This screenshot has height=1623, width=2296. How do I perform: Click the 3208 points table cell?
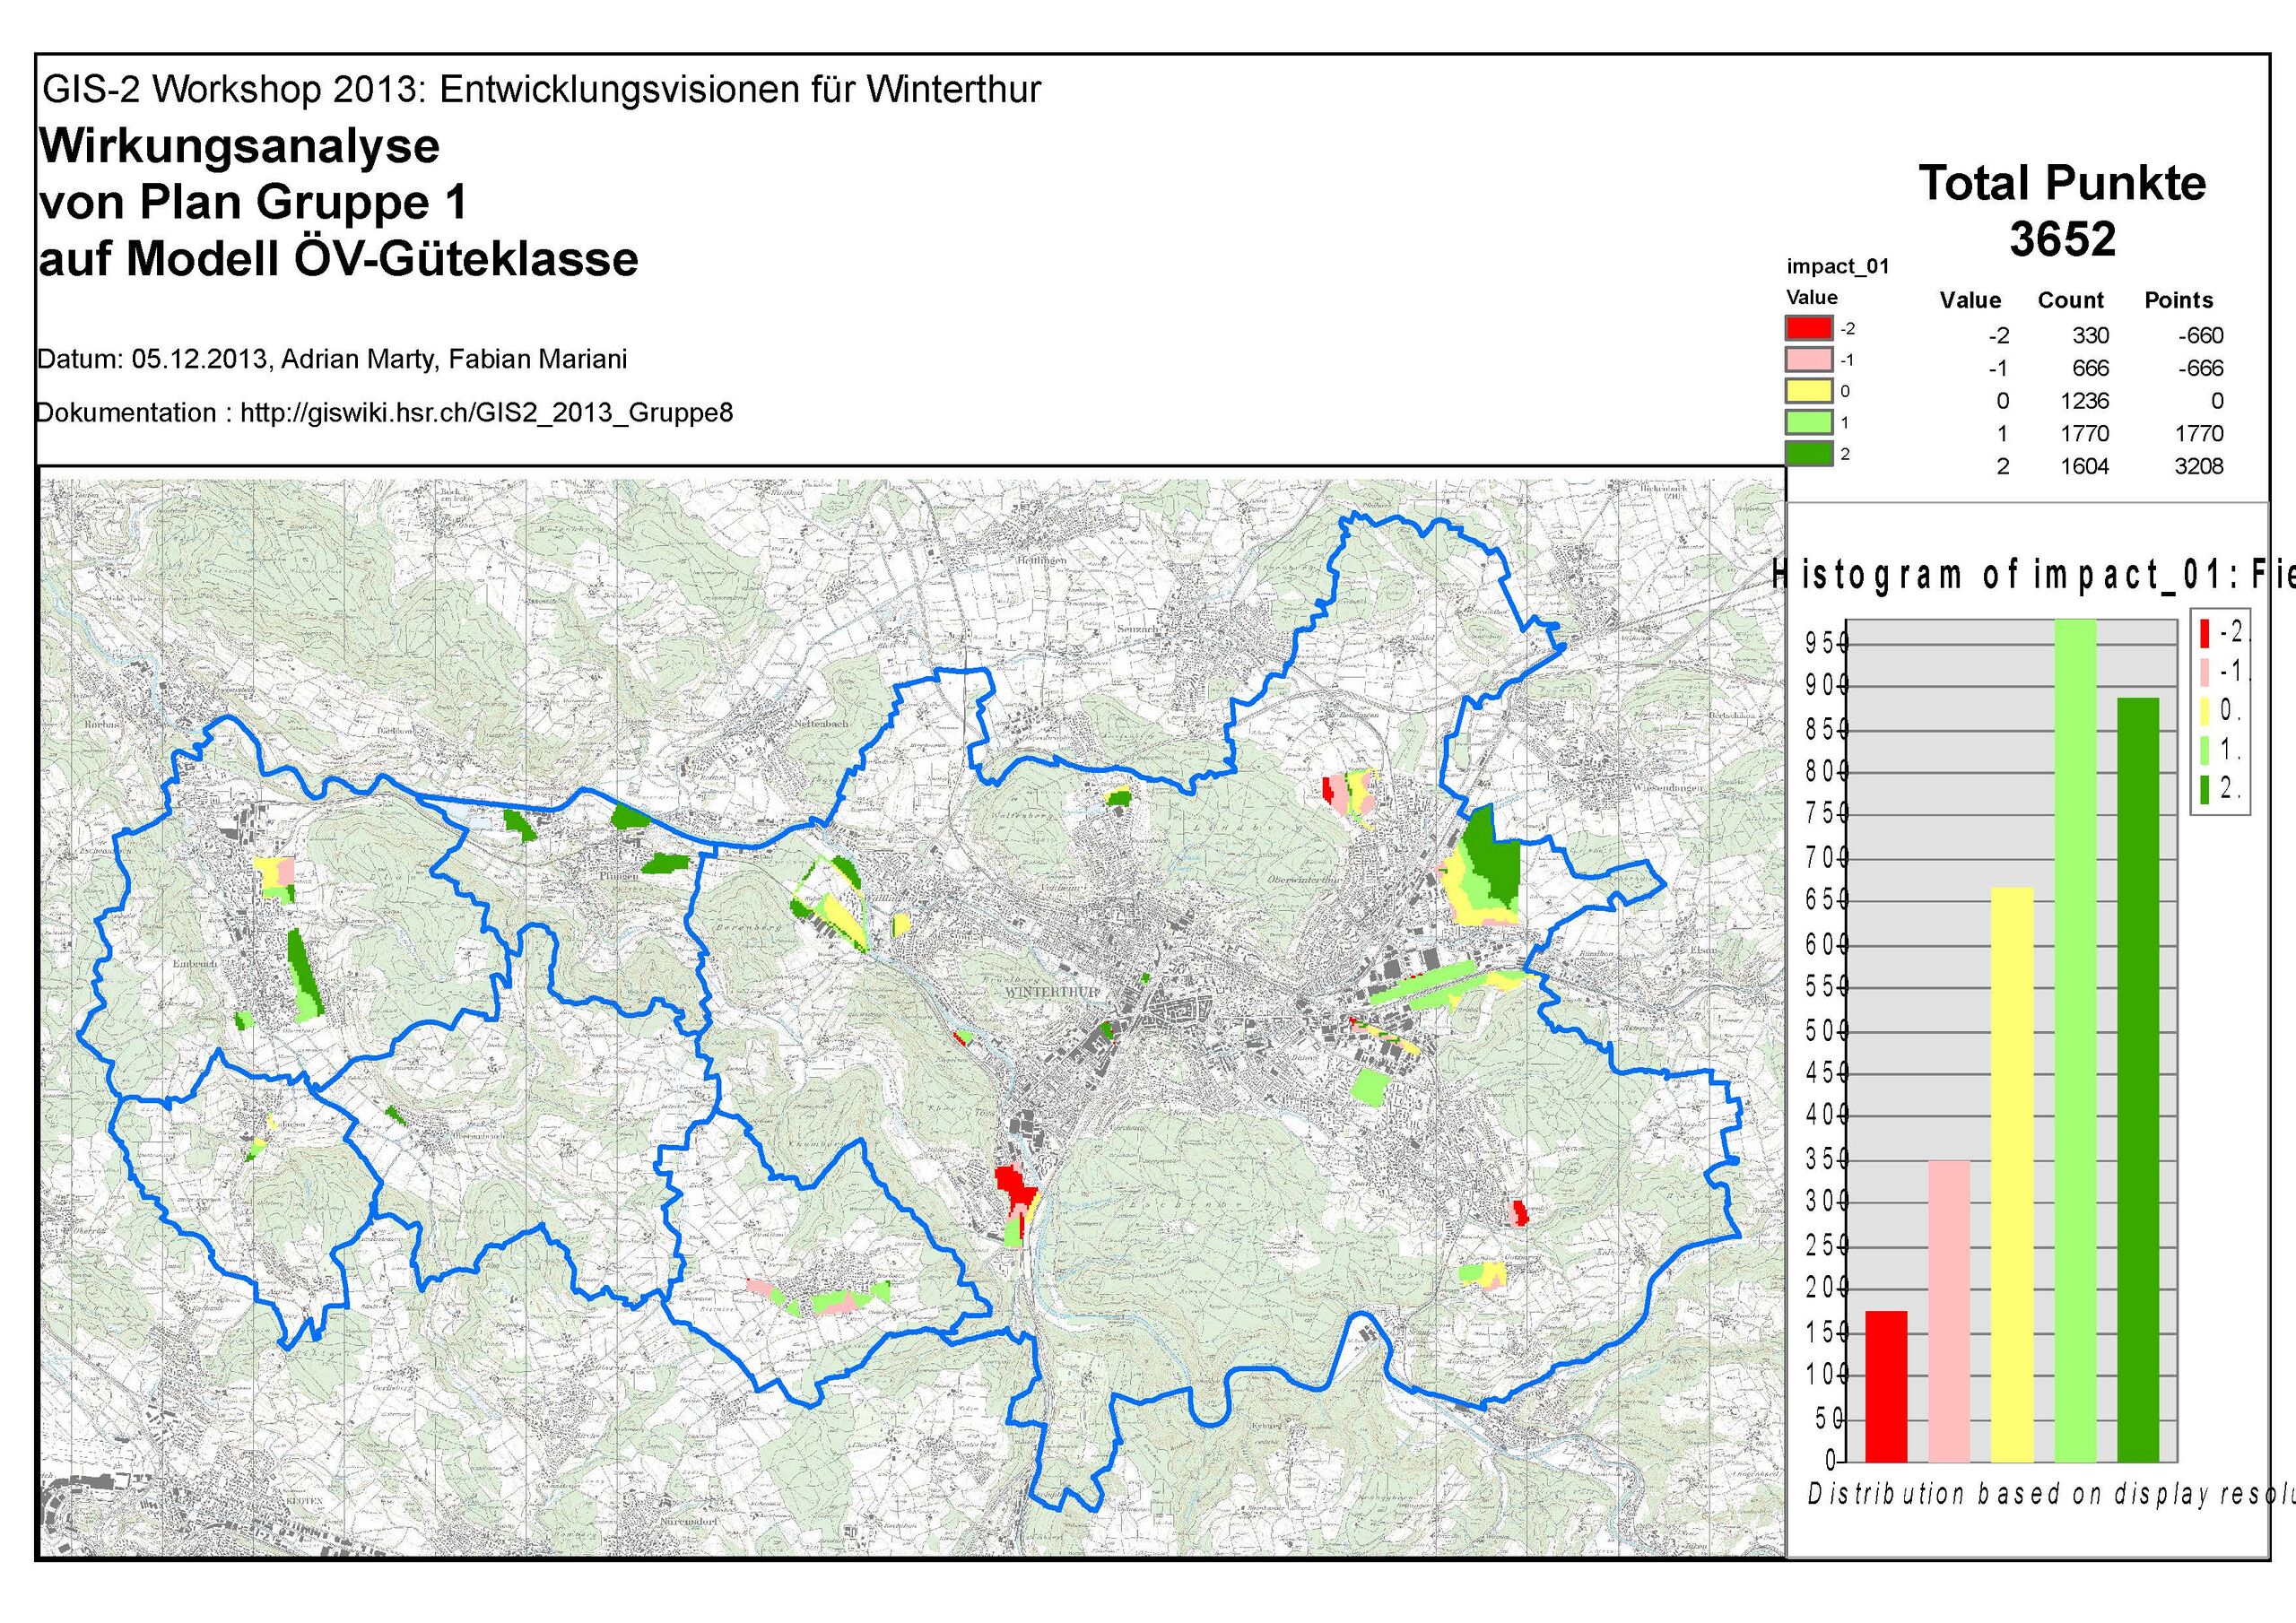tap(2198, 466)
